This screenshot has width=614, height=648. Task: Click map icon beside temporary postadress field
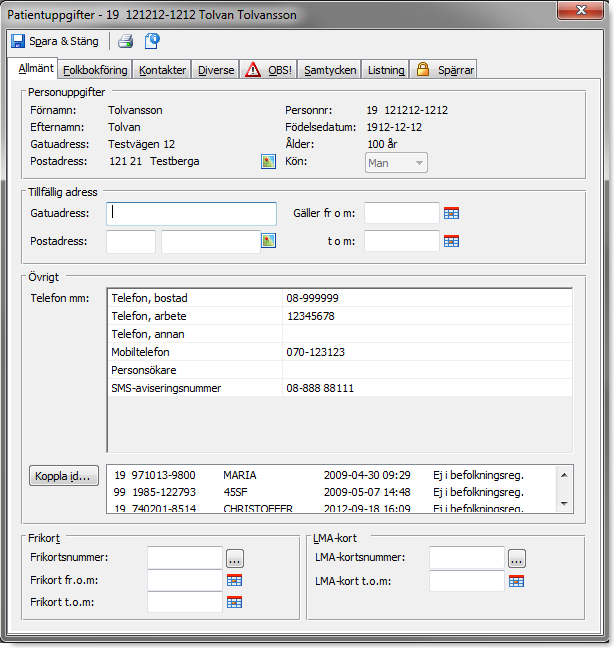[x=268, y=241]
